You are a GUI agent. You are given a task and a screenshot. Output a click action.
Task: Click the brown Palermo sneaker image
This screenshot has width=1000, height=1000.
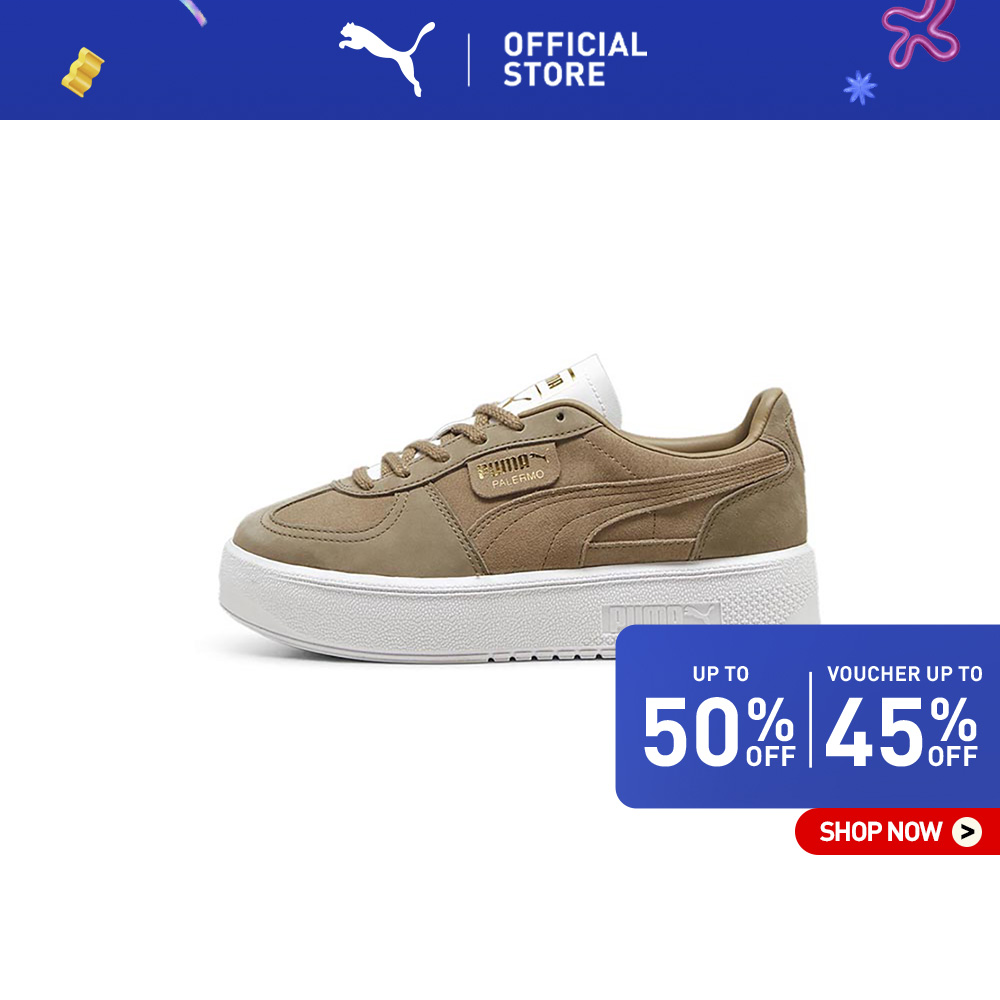pyautogui.click(x=519, y=508)
